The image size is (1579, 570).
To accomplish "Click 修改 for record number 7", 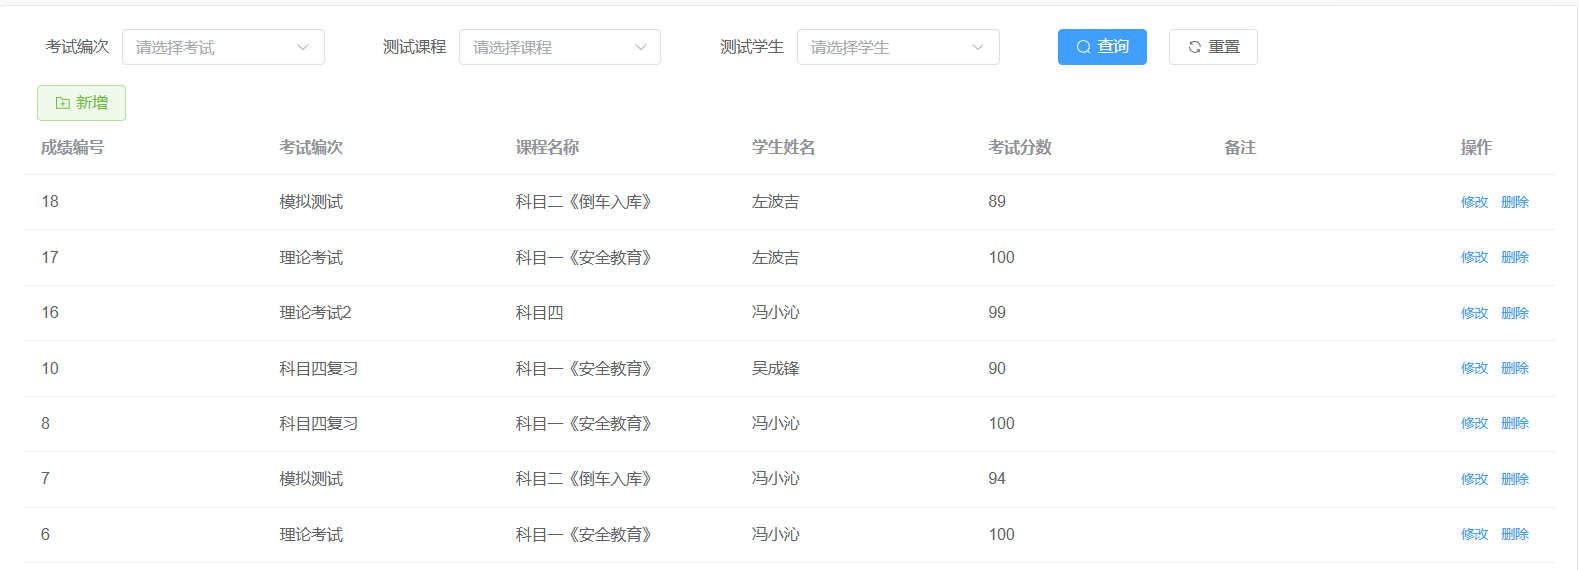I will coord(1474,479).
